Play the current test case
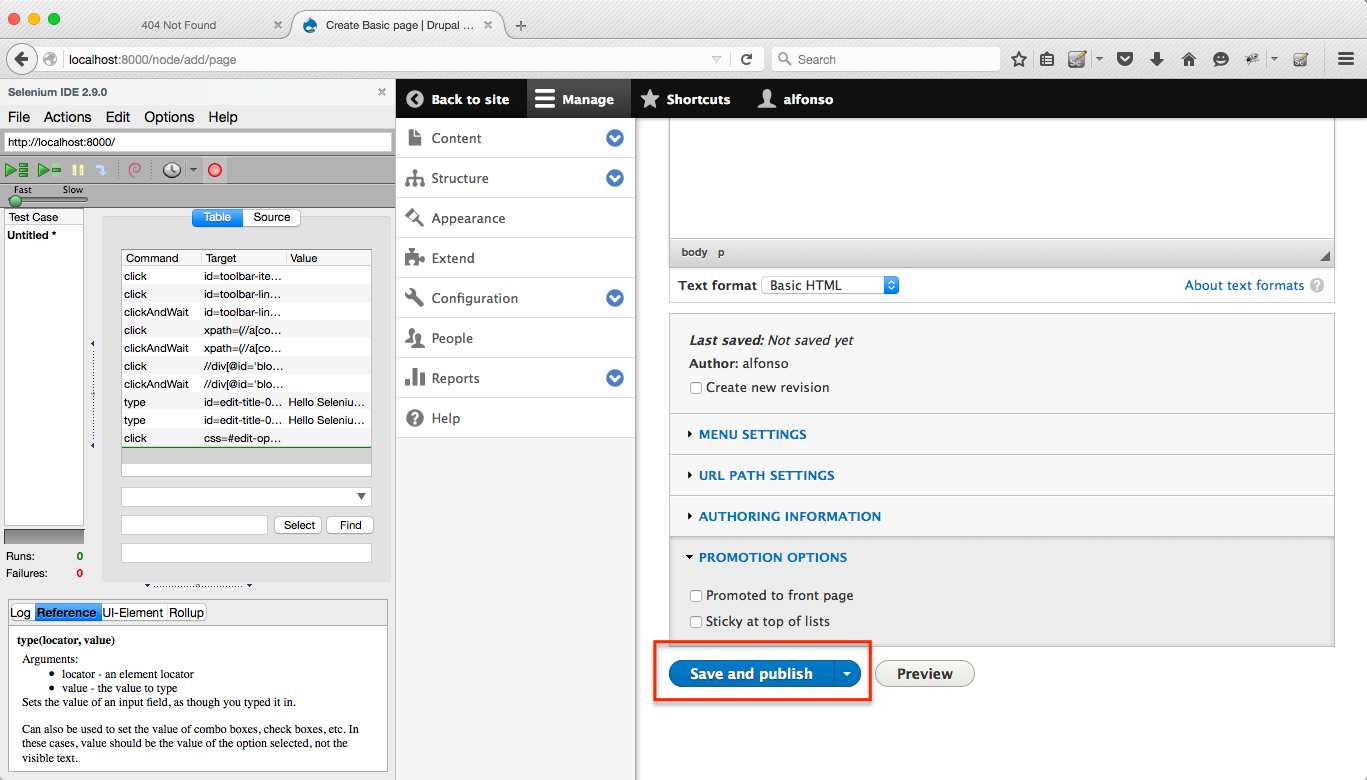1367x780 pixels. tap(50, 170)
